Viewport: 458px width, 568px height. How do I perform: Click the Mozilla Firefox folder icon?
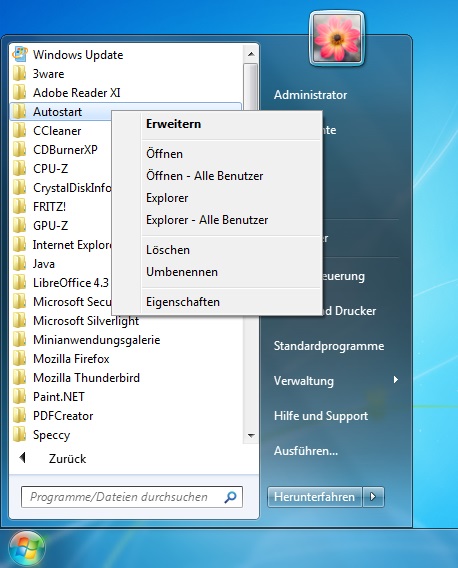pos(19,358)
